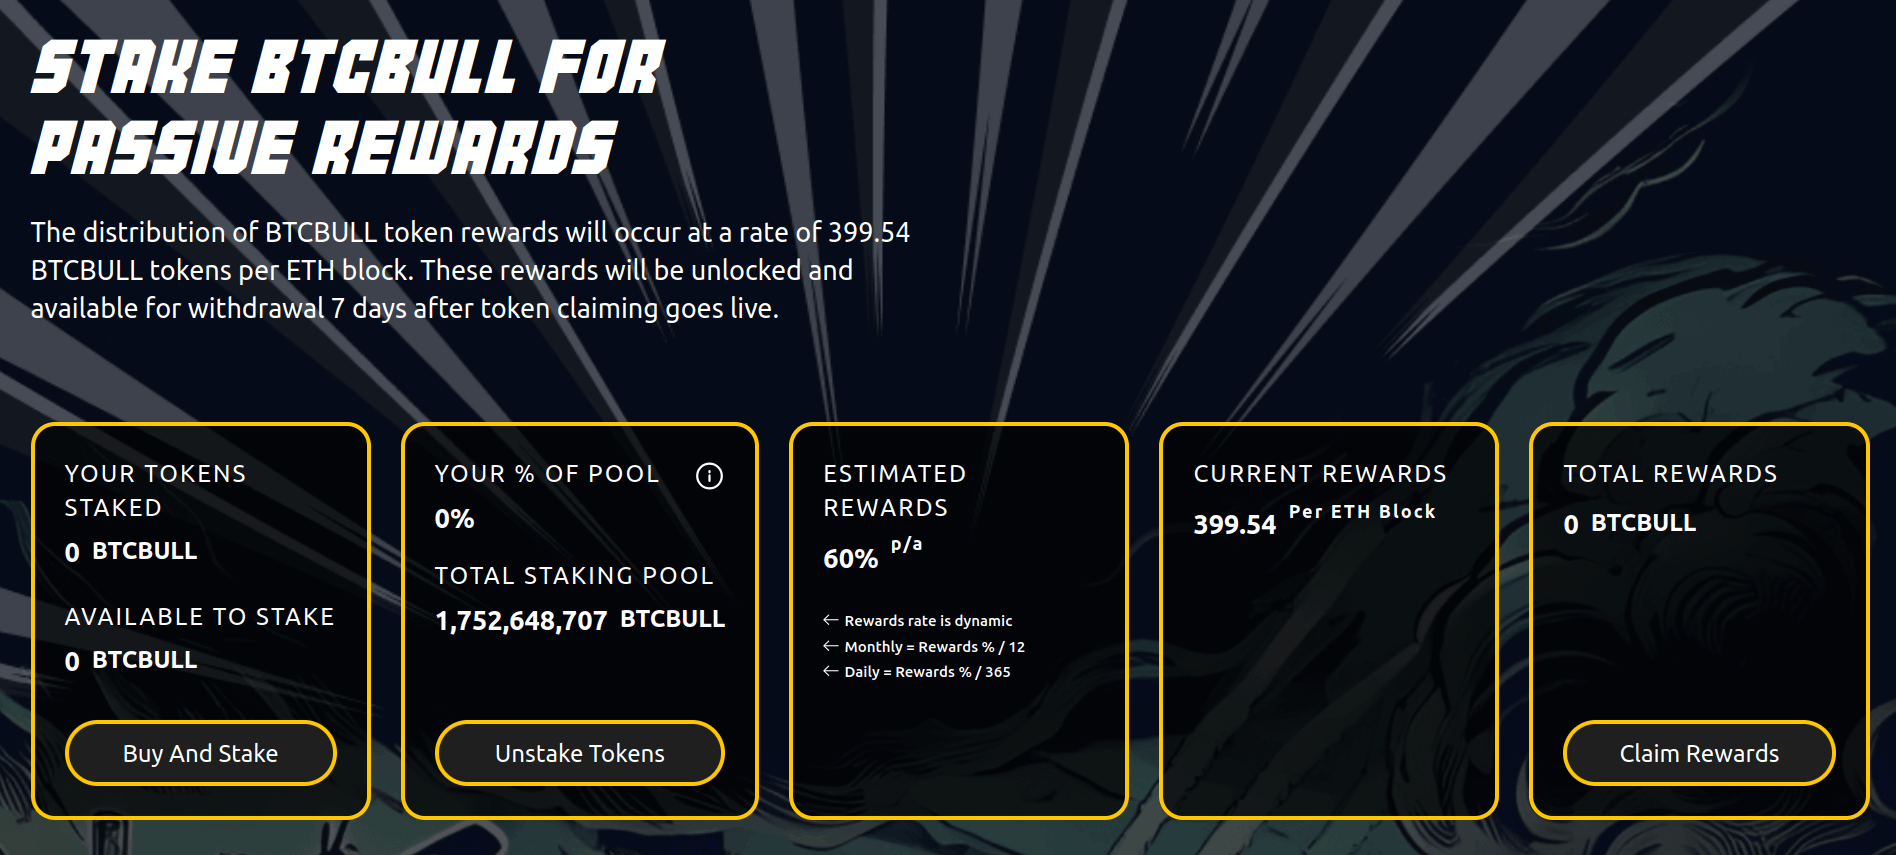Click the Stake BTCBULL for Passive Rewards heading
Screen dimensions: 1896x855
click(346, 107)
